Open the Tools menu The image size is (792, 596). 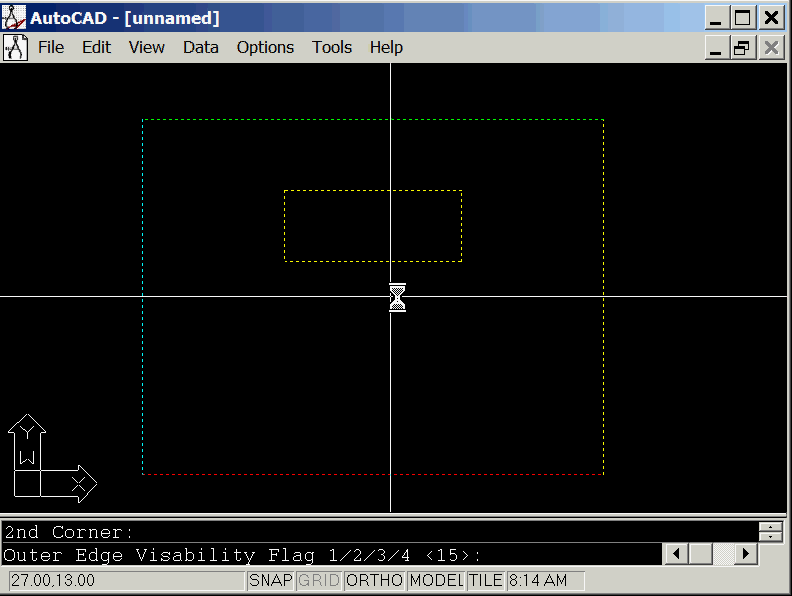point(331,47)
